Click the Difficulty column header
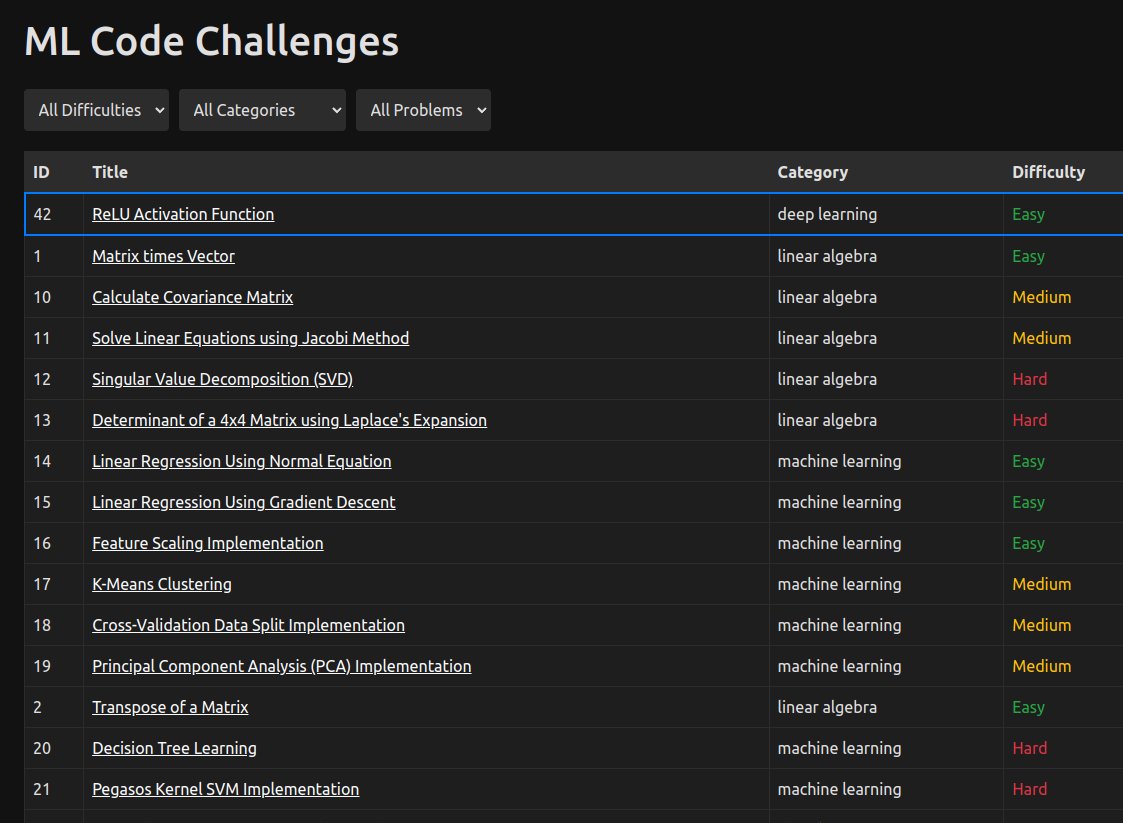This screenshot has height=823, width=1123. 1048,172
